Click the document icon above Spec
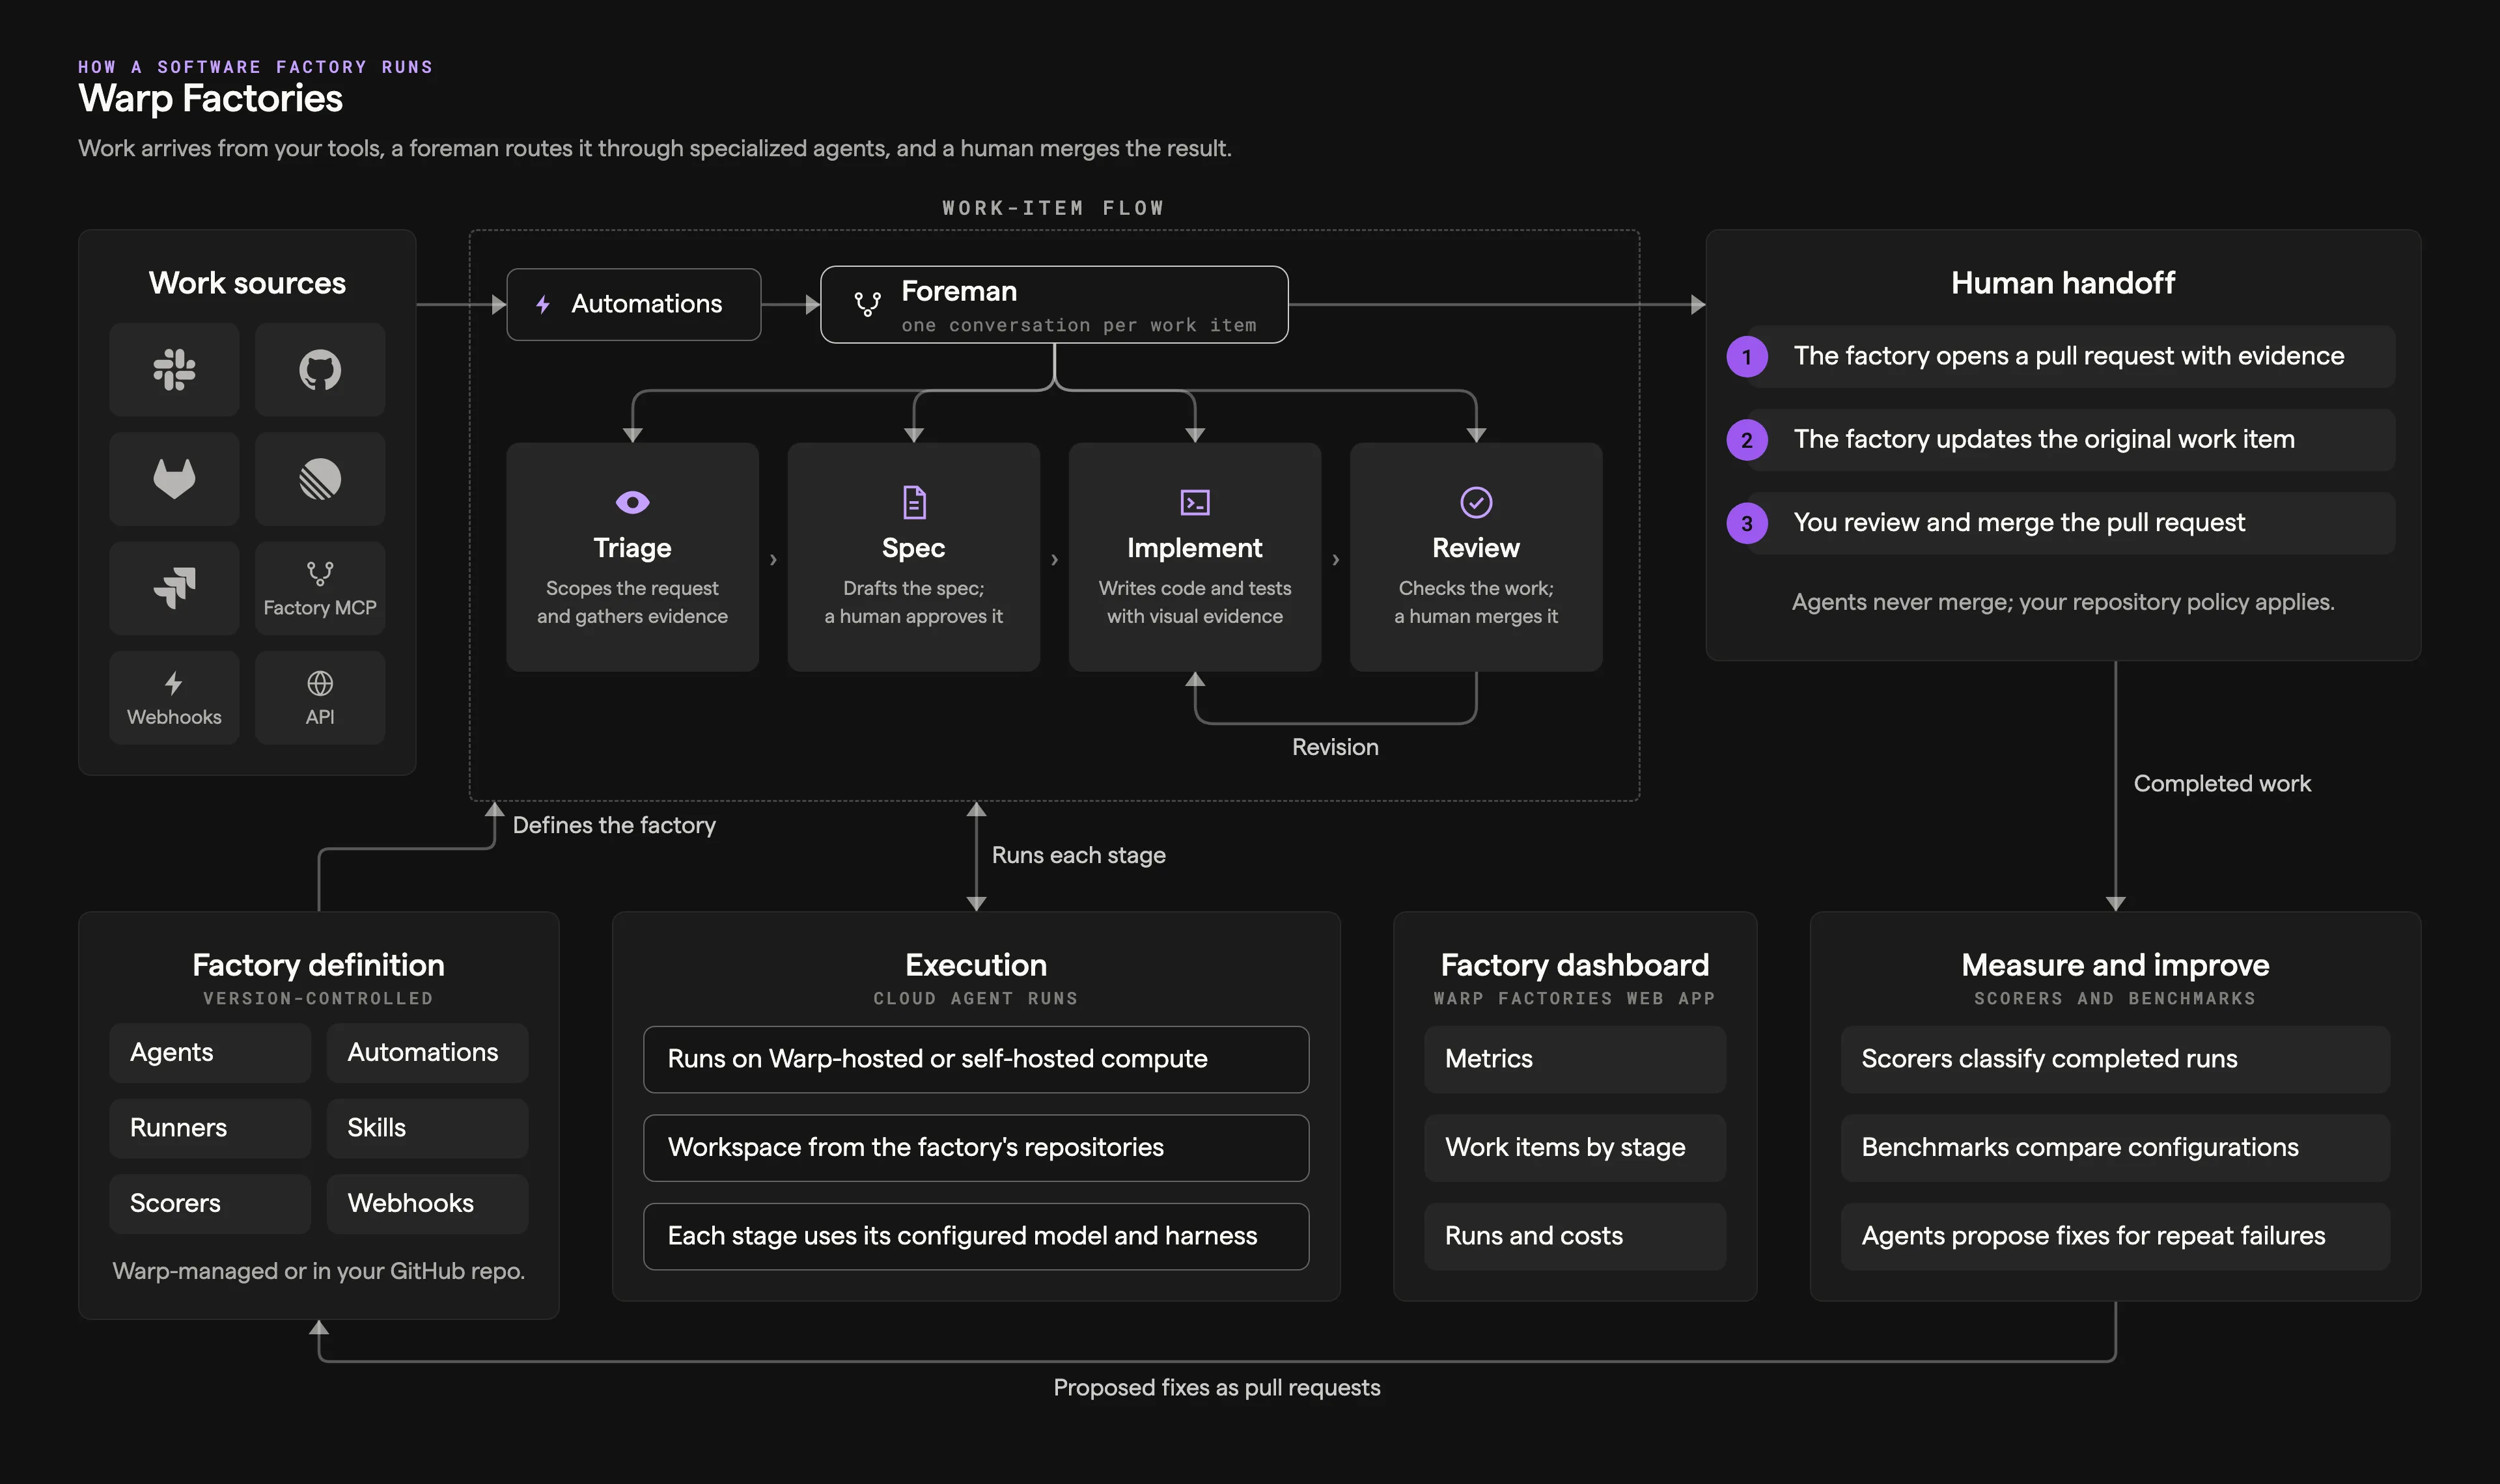 (x=914, y=502)
